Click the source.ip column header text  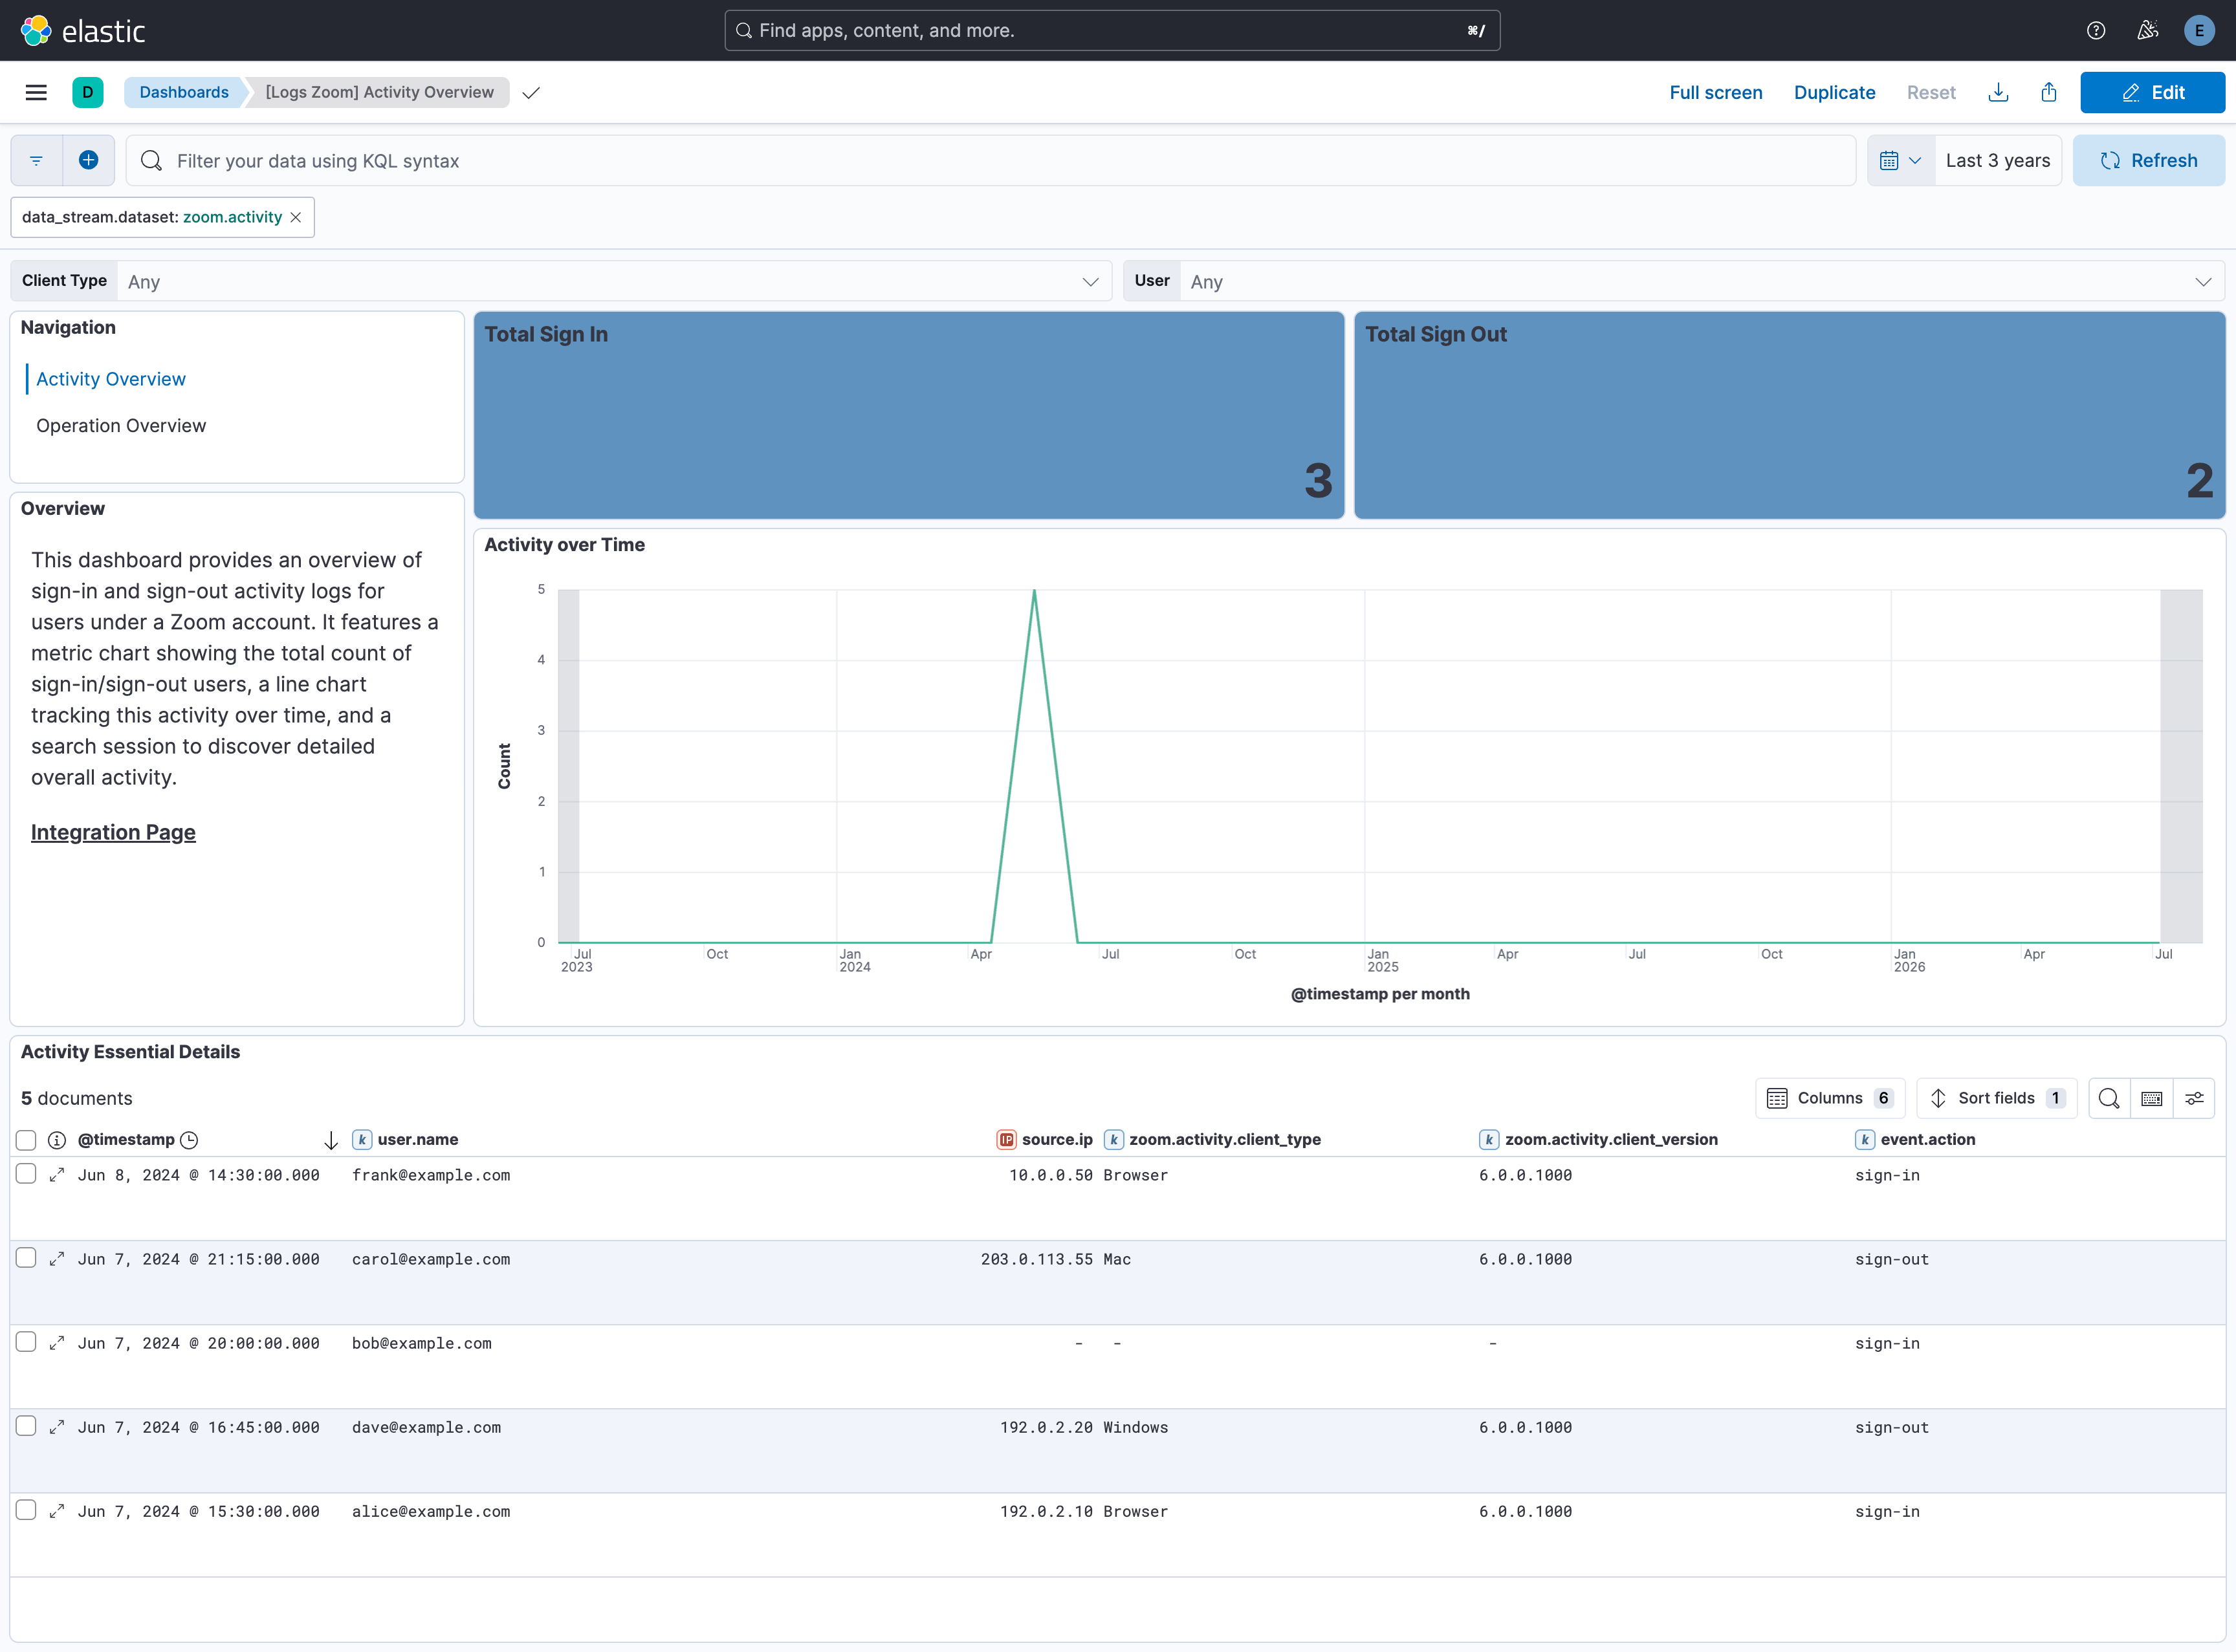pyautogui.click(x=1057, y=1140)
